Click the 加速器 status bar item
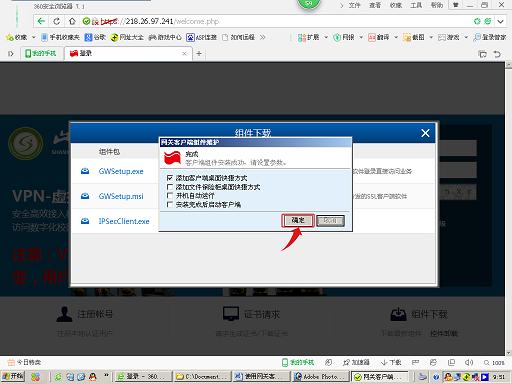Image resolution: width=512 pixels, height=384 pixels. coord(356,362)
